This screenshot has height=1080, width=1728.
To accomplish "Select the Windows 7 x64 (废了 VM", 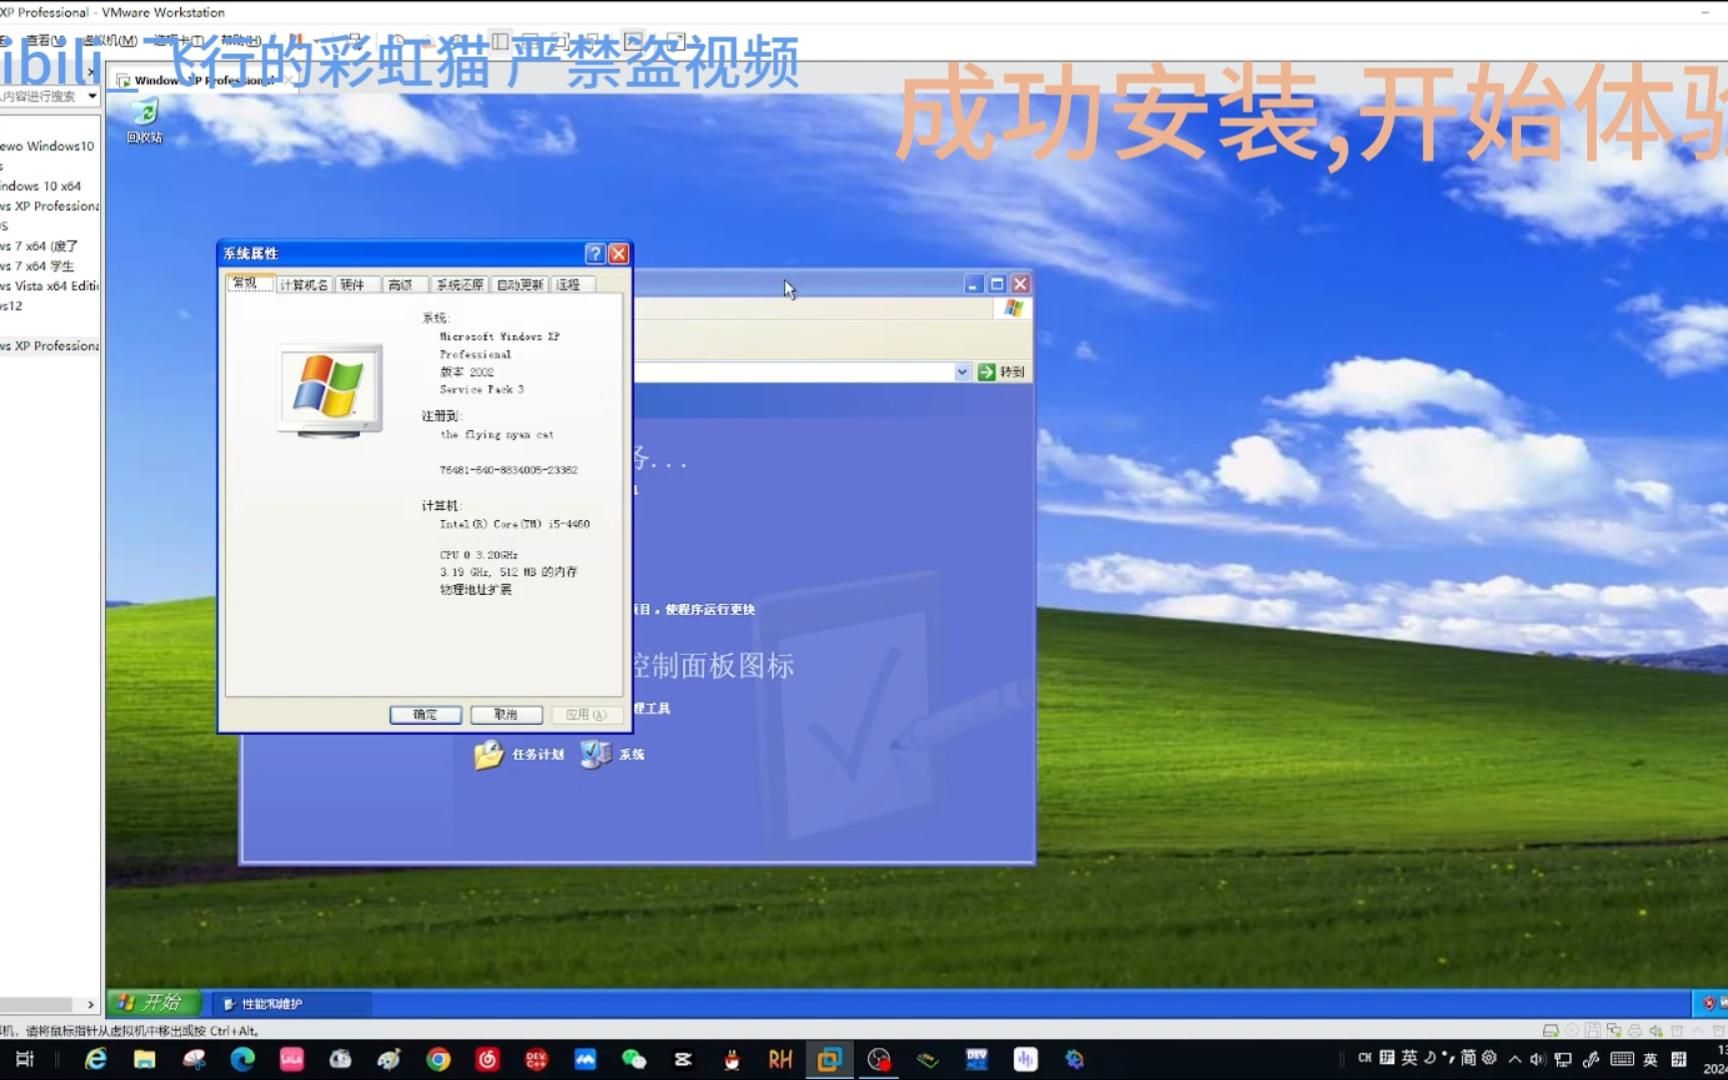I will tap(39, 246).
